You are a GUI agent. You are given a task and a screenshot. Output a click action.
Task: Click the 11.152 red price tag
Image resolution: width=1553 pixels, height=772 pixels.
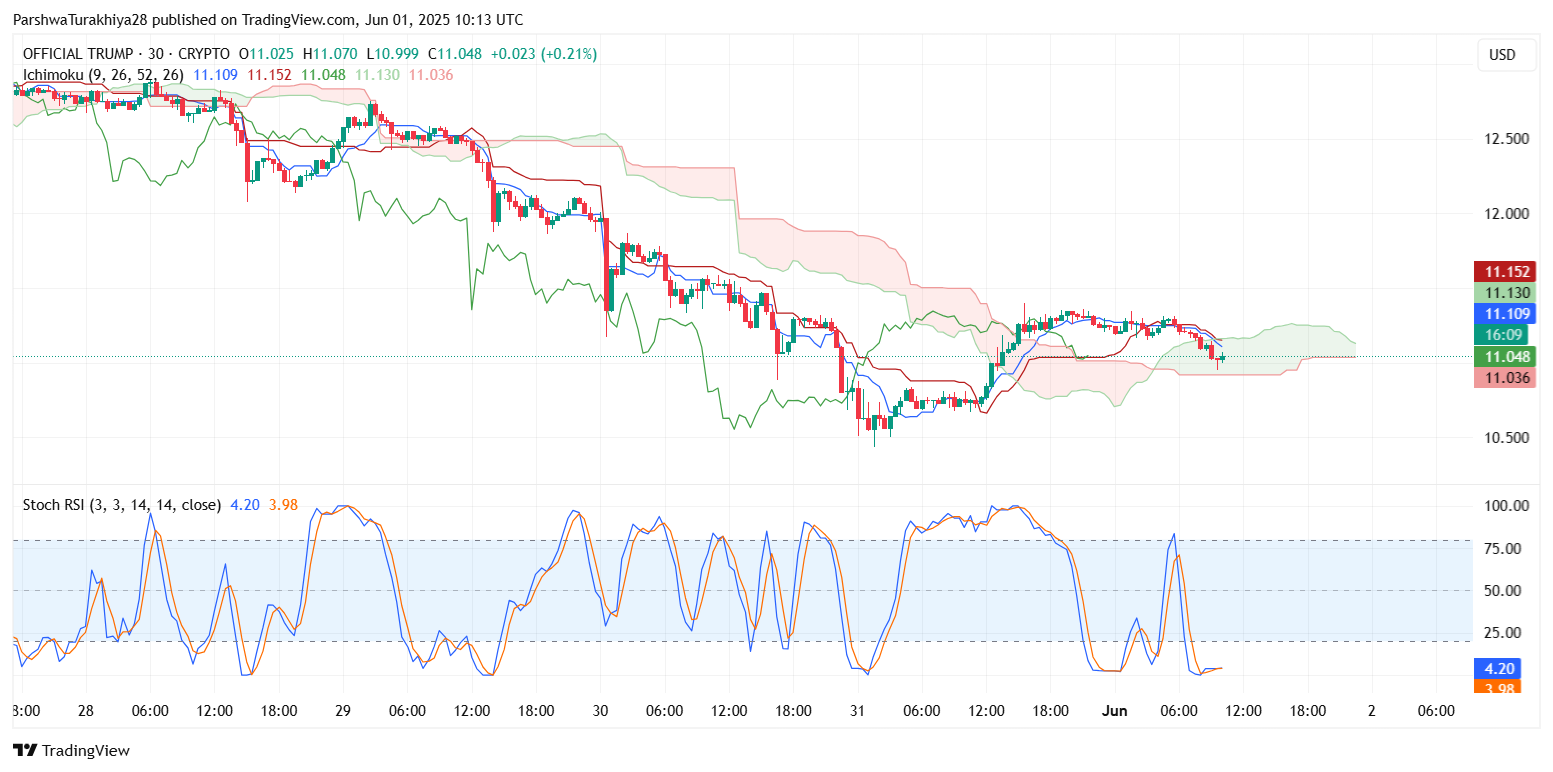tap(1503, 271)
